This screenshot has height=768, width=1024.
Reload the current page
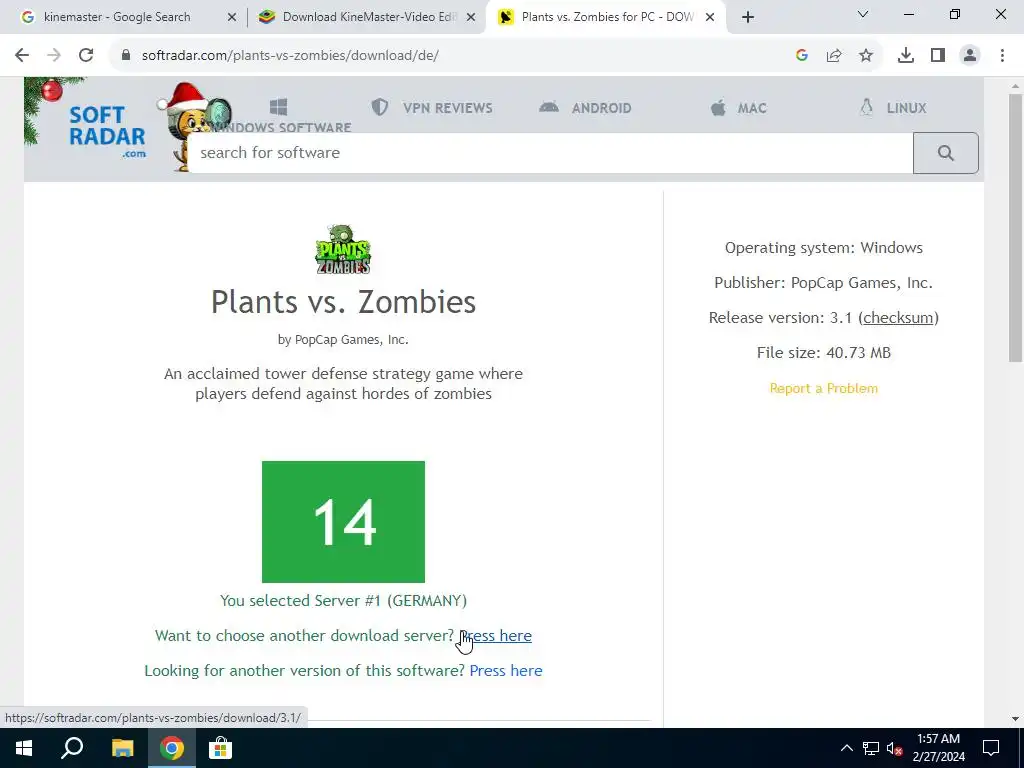86,56
